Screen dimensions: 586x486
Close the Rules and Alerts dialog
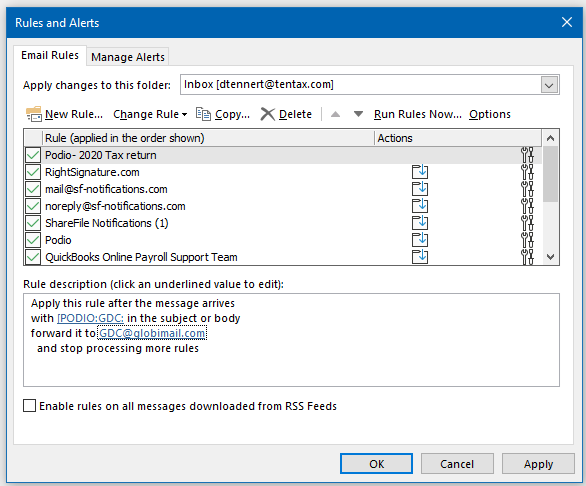tap(567, 22)
